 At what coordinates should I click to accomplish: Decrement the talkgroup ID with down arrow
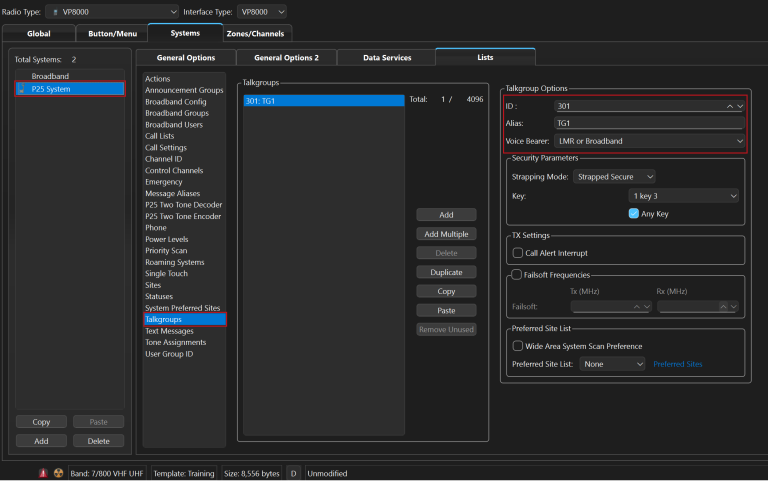(740, 105)
